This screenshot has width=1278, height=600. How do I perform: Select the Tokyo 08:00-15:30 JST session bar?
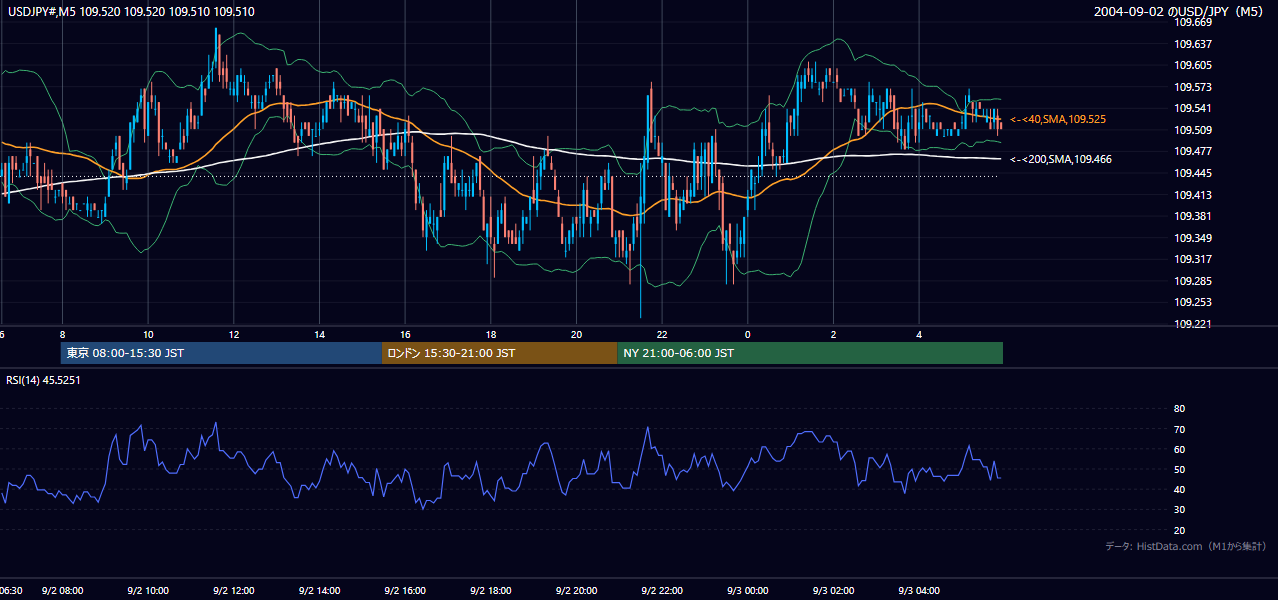click(221, 353)
